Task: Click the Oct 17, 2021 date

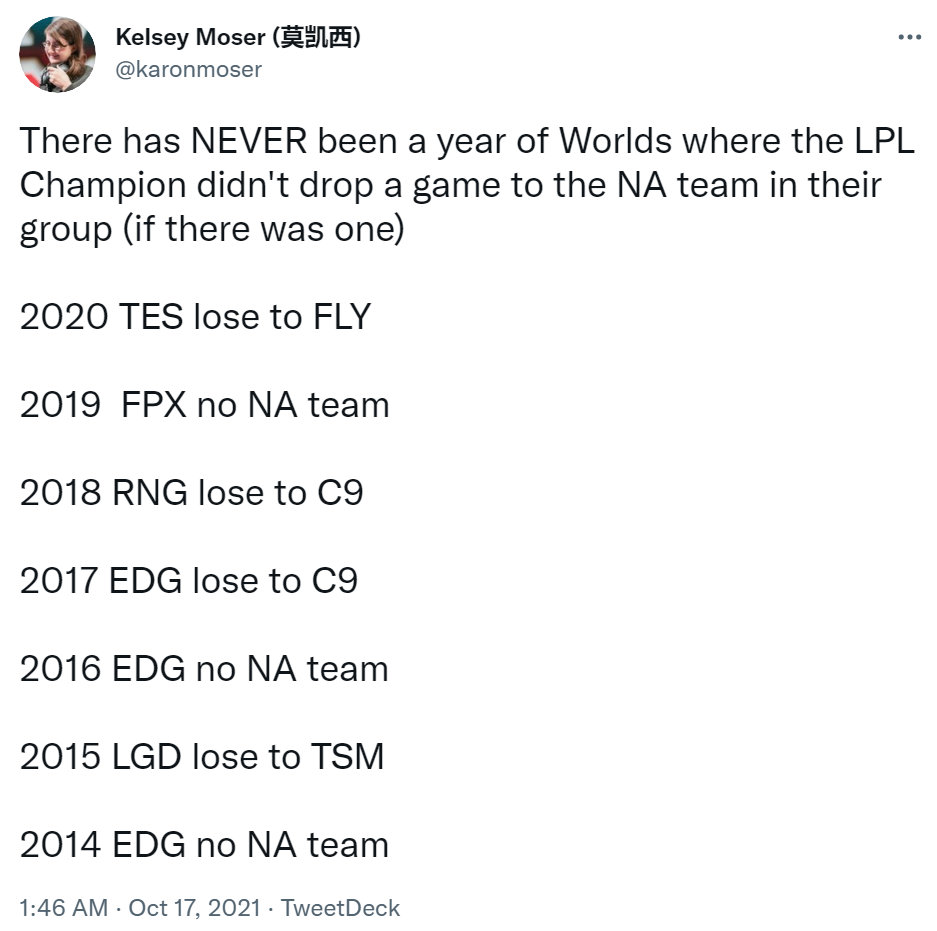Action: [194, 908]
